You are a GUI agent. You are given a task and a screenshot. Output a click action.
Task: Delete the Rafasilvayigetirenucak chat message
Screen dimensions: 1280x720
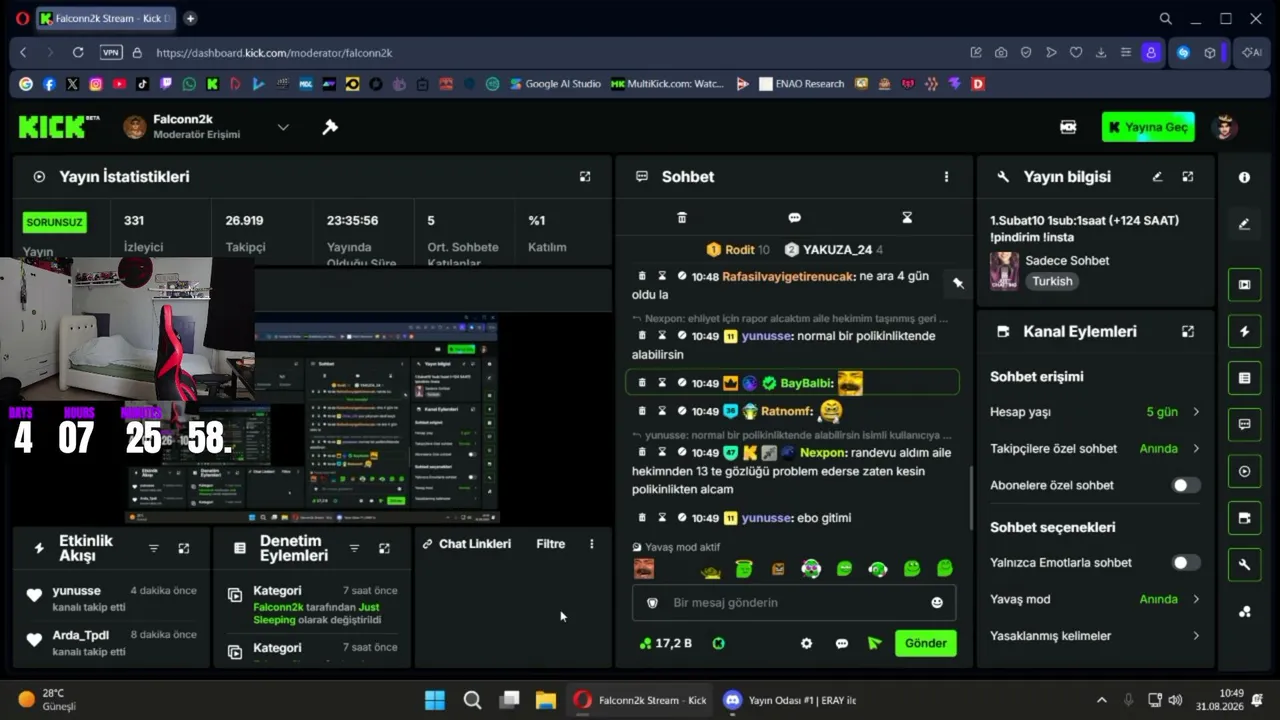[x=642, y=276]
